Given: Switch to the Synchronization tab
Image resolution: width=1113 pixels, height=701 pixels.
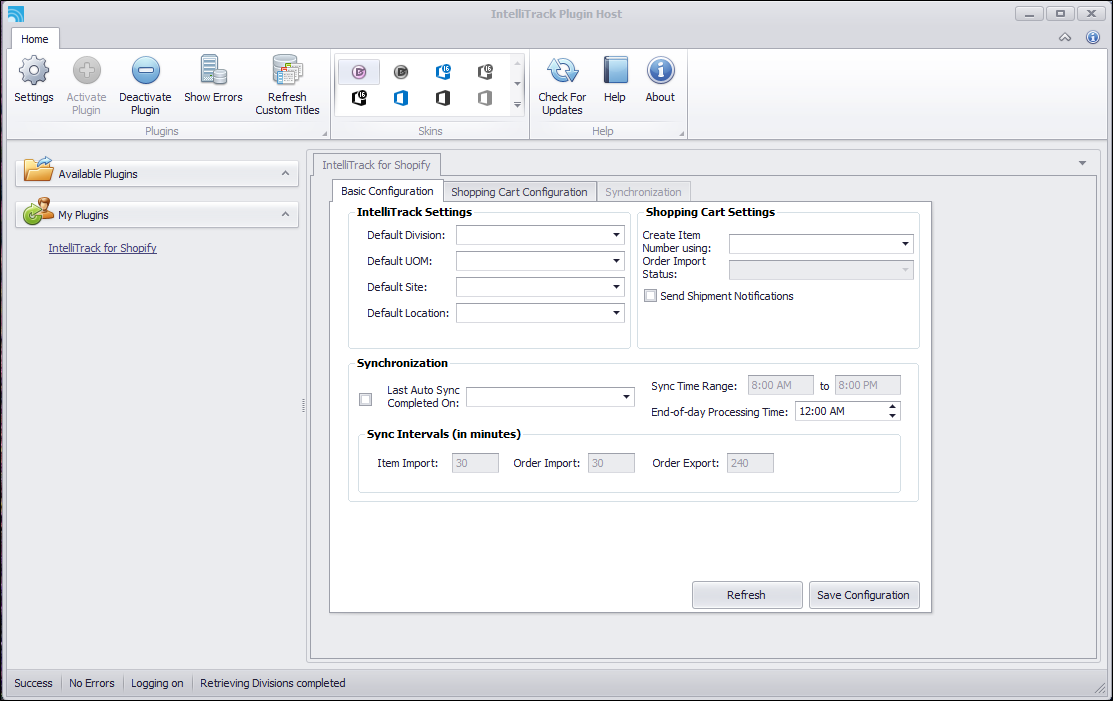Looking at the screenshot, I should point(643,192).
